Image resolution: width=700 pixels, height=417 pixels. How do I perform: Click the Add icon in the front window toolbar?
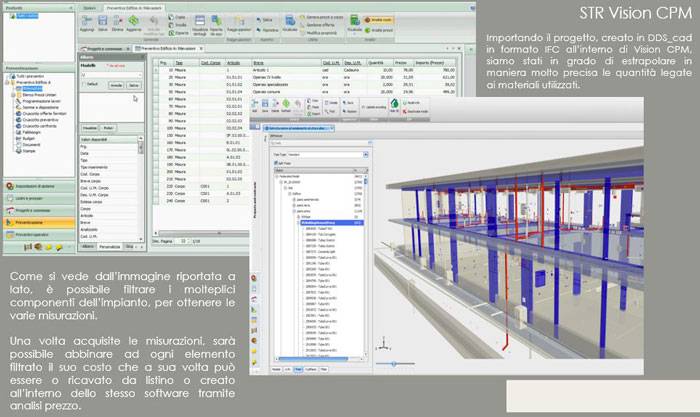(255, 104)
